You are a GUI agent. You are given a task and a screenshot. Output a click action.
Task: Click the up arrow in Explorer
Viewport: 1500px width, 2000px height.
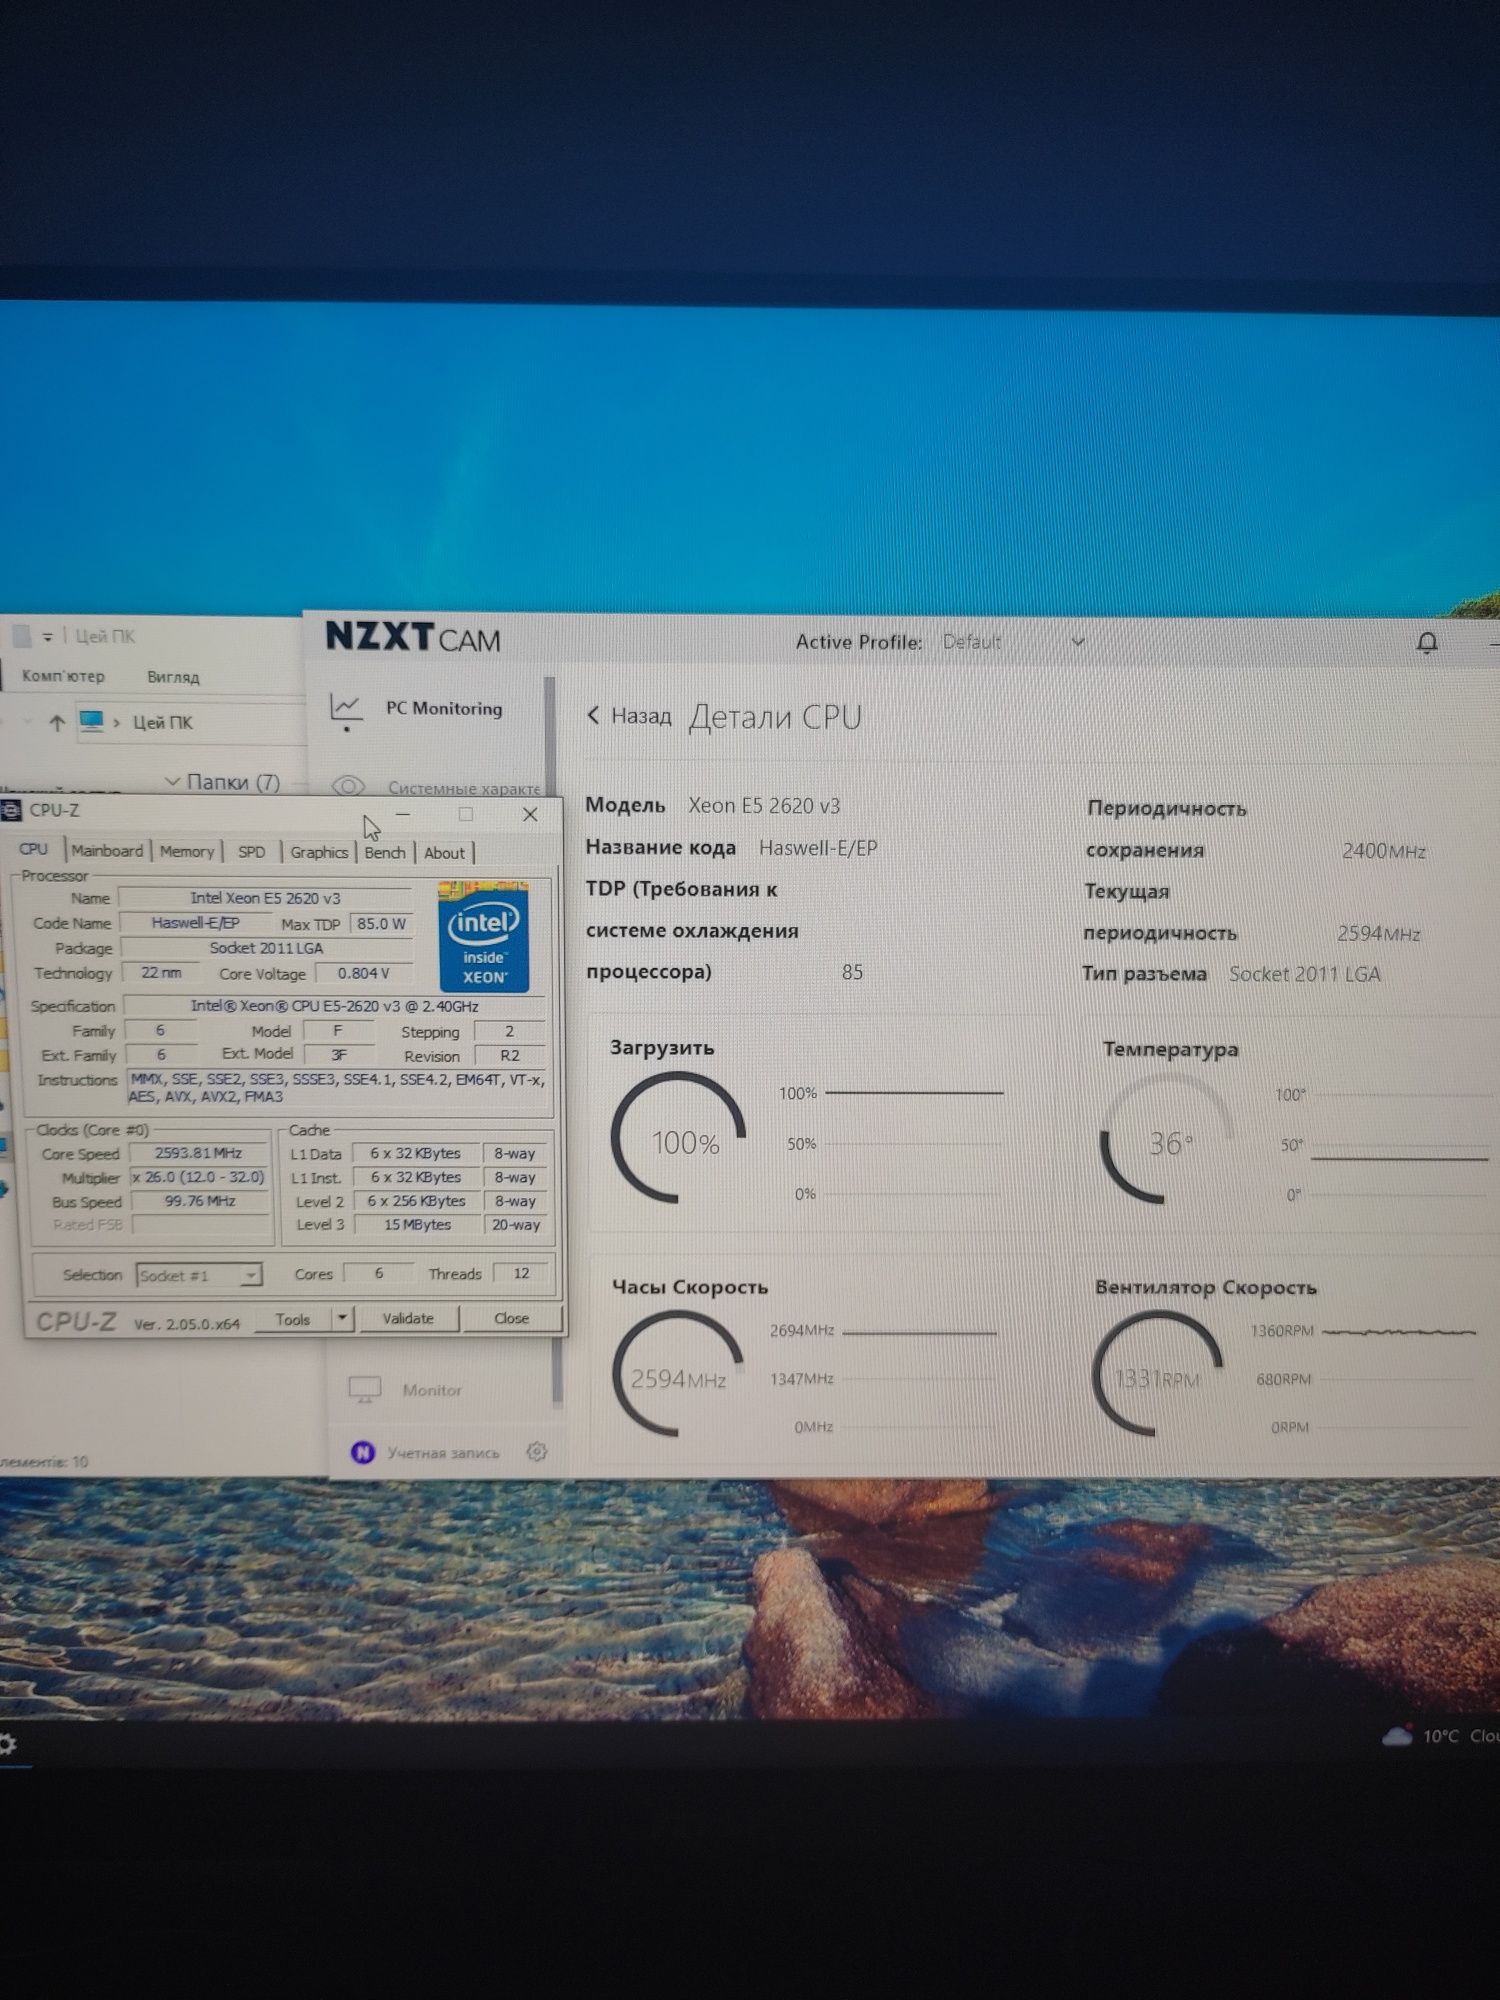tap(56, 723)
